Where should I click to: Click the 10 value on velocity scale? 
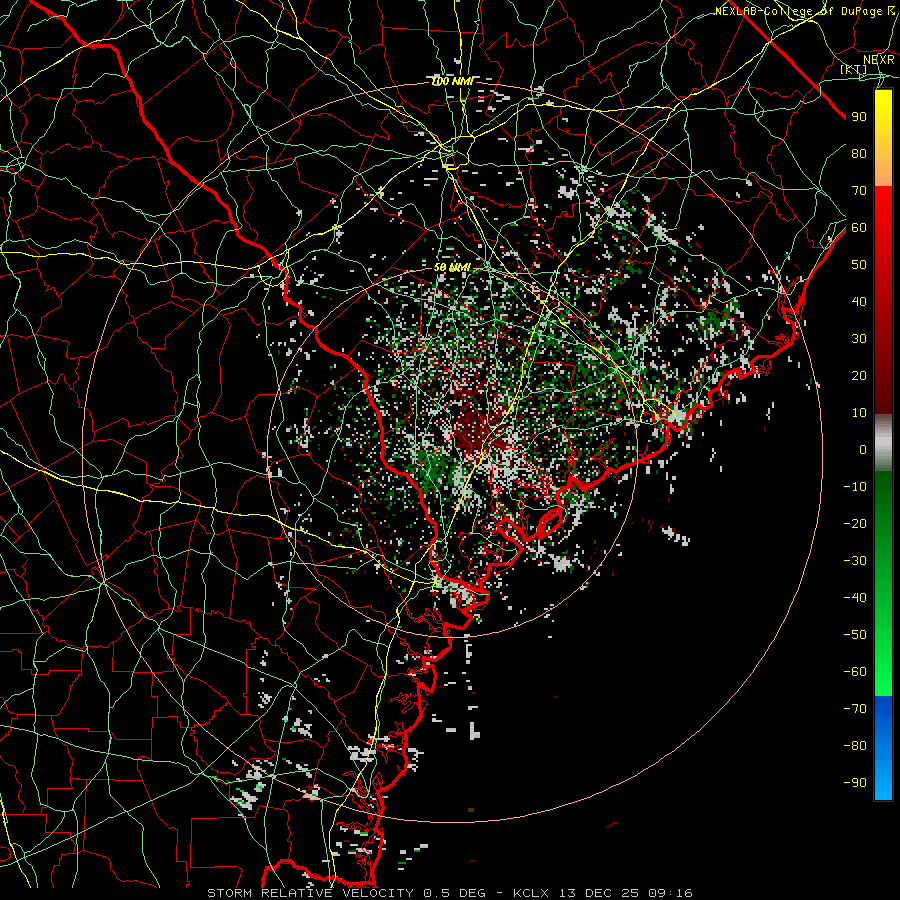(859, 413)
